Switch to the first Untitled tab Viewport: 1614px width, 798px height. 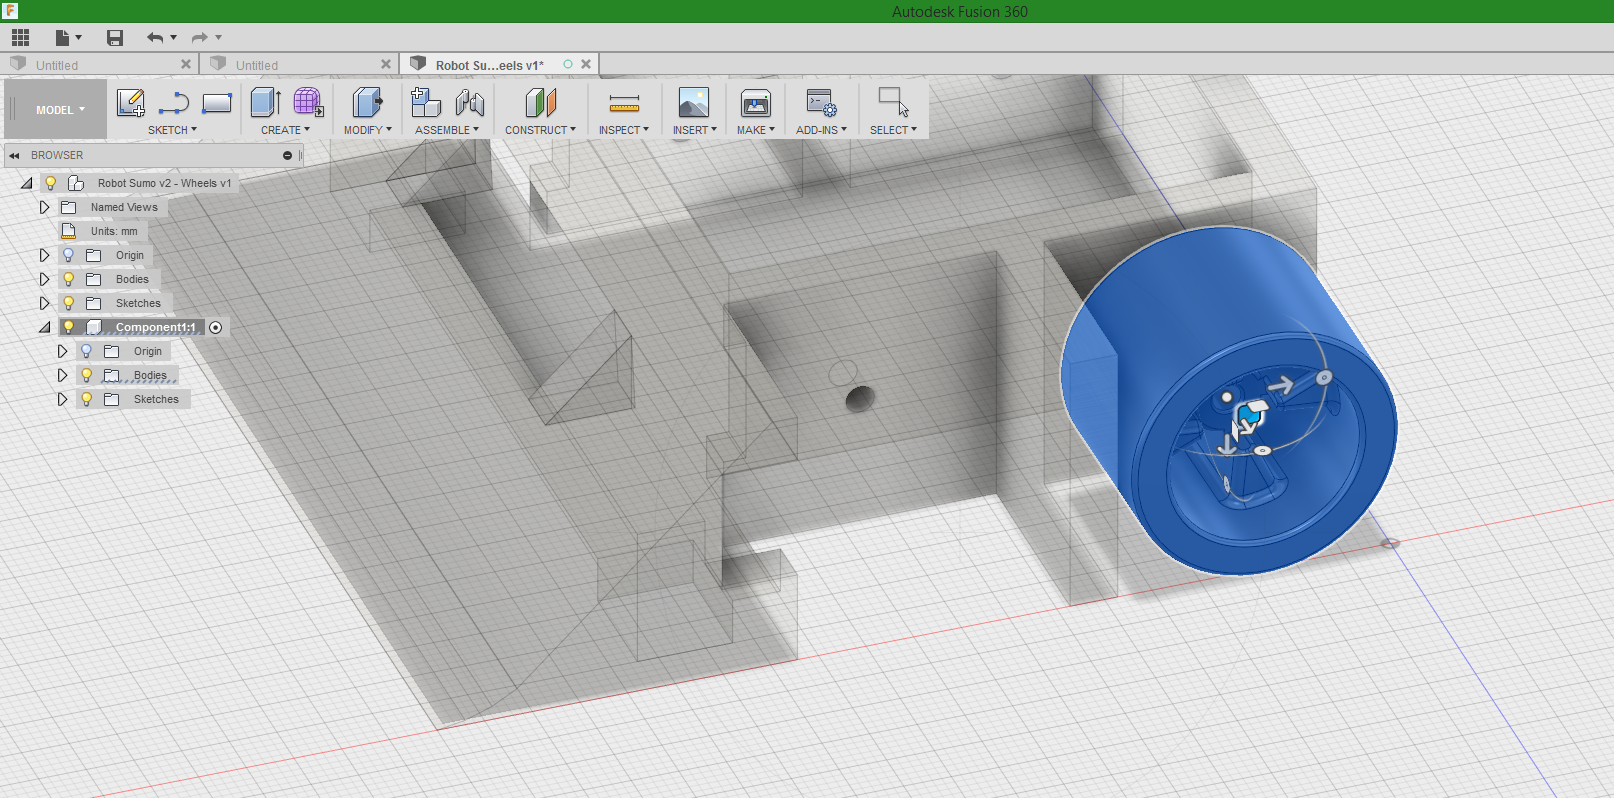57,65
